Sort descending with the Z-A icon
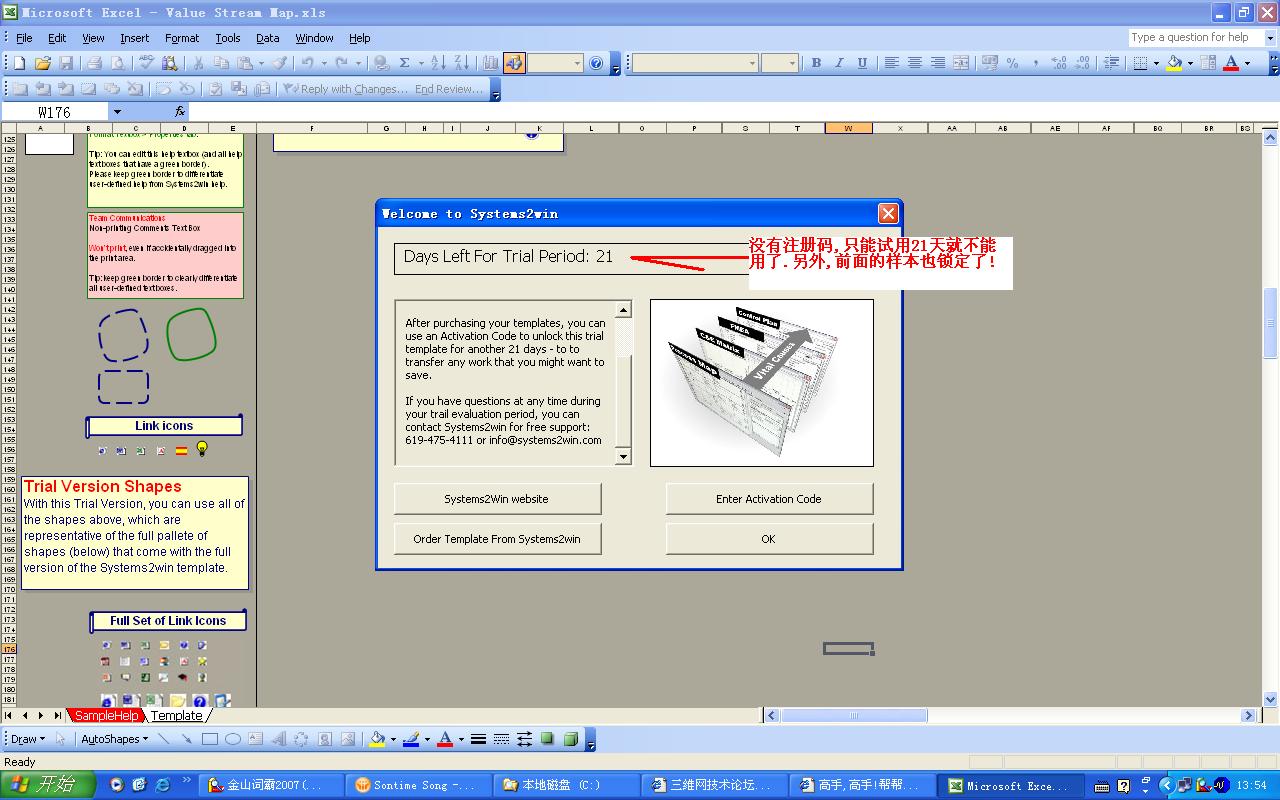 click(461, 63)
